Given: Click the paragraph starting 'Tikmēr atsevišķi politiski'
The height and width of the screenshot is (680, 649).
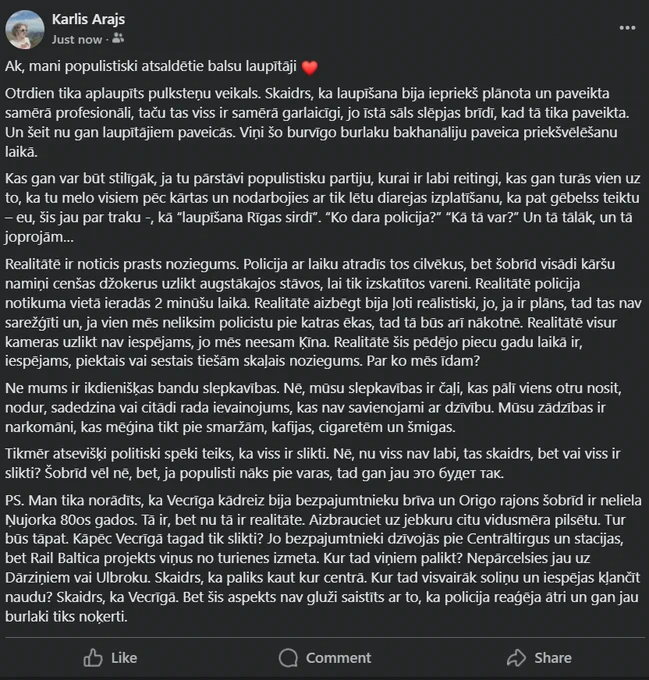Looking at the screenshot, I should (x=313, y=463).
